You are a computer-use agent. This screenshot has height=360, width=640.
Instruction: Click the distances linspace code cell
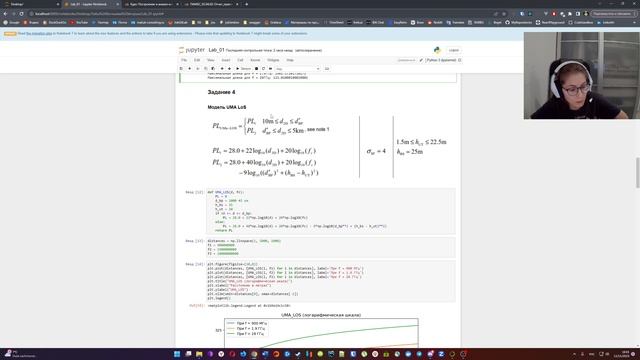coord(331,247)
